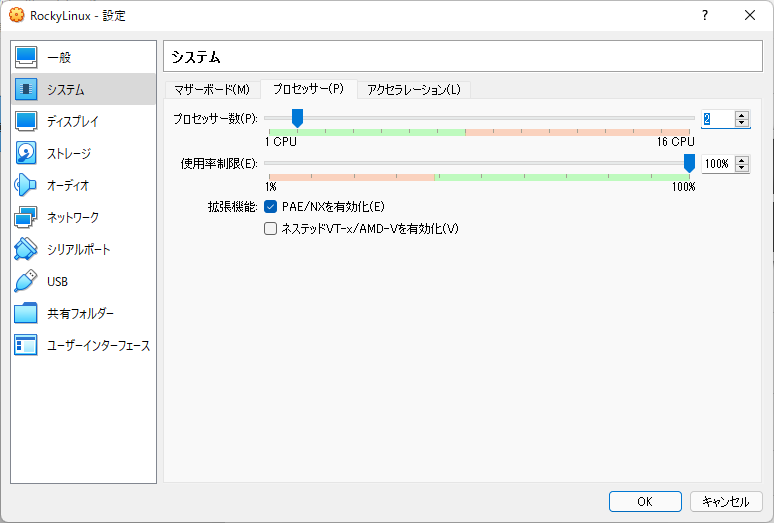Increase processor count with up arrow

point(741,115)
